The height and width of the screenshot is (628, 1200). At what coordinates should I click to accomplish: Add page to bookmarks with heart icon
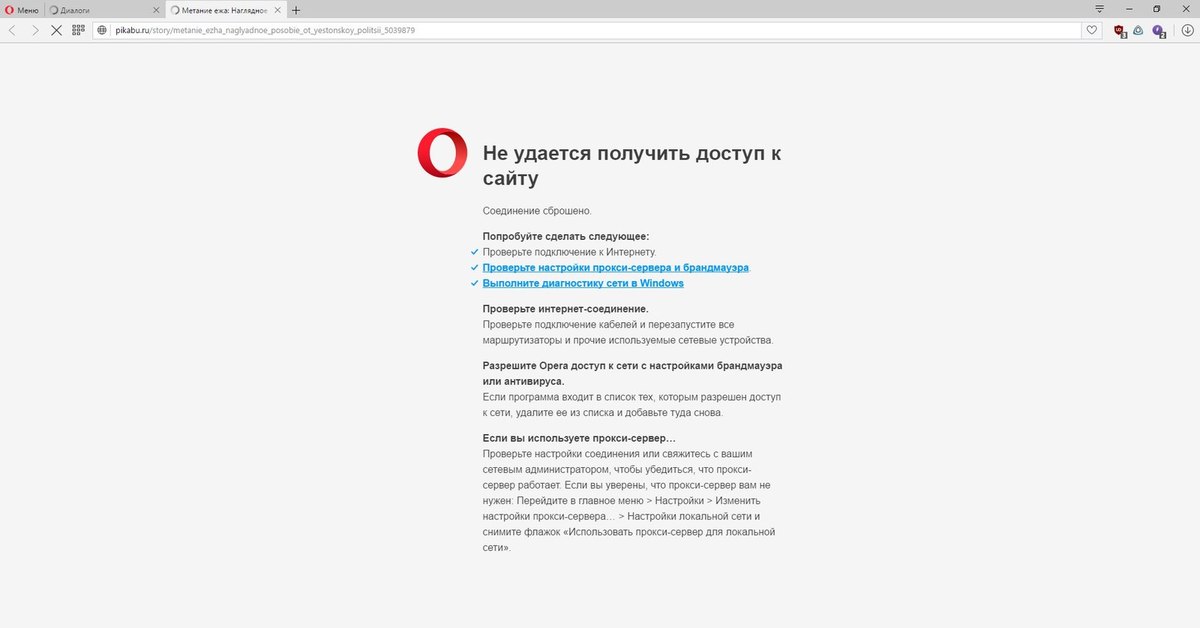(1092, 30)
